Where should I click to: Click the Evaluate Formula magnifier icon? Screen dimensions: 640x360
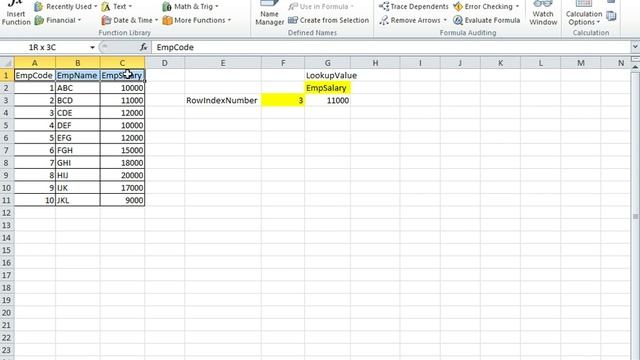[458, 20]
